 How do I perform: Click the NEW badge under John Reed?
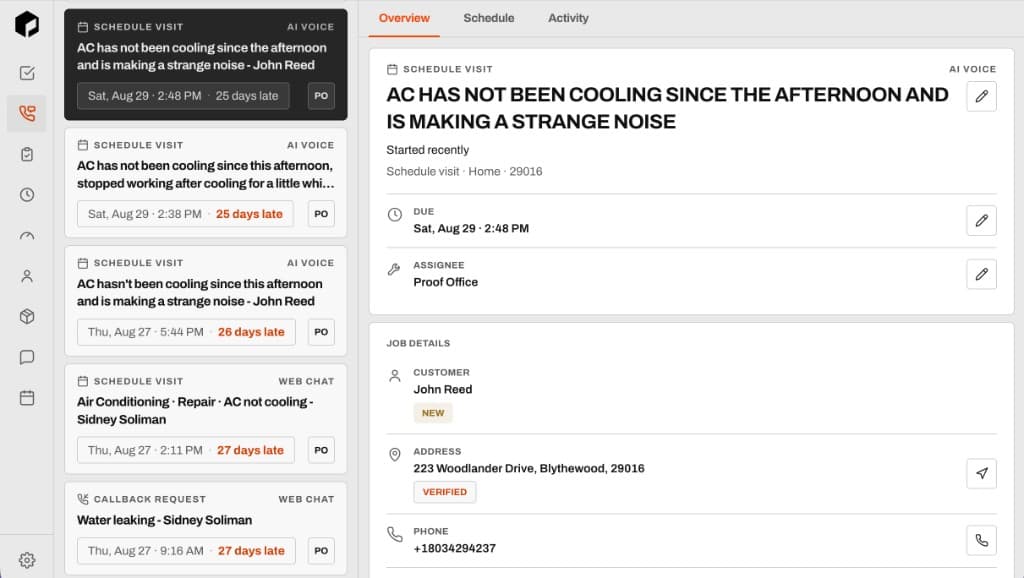click(433, 413)
